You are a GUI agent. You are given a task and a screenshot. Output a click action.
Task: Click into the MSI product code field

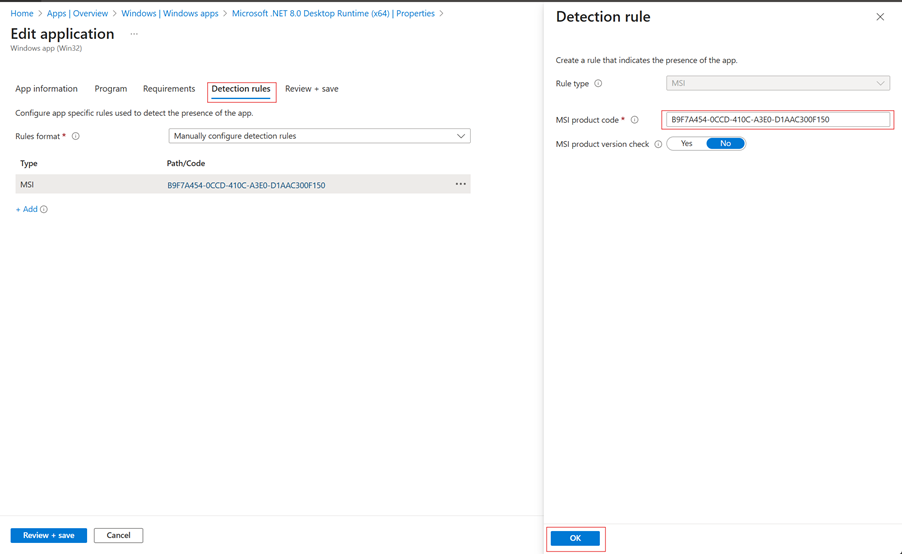coord(778,120)
